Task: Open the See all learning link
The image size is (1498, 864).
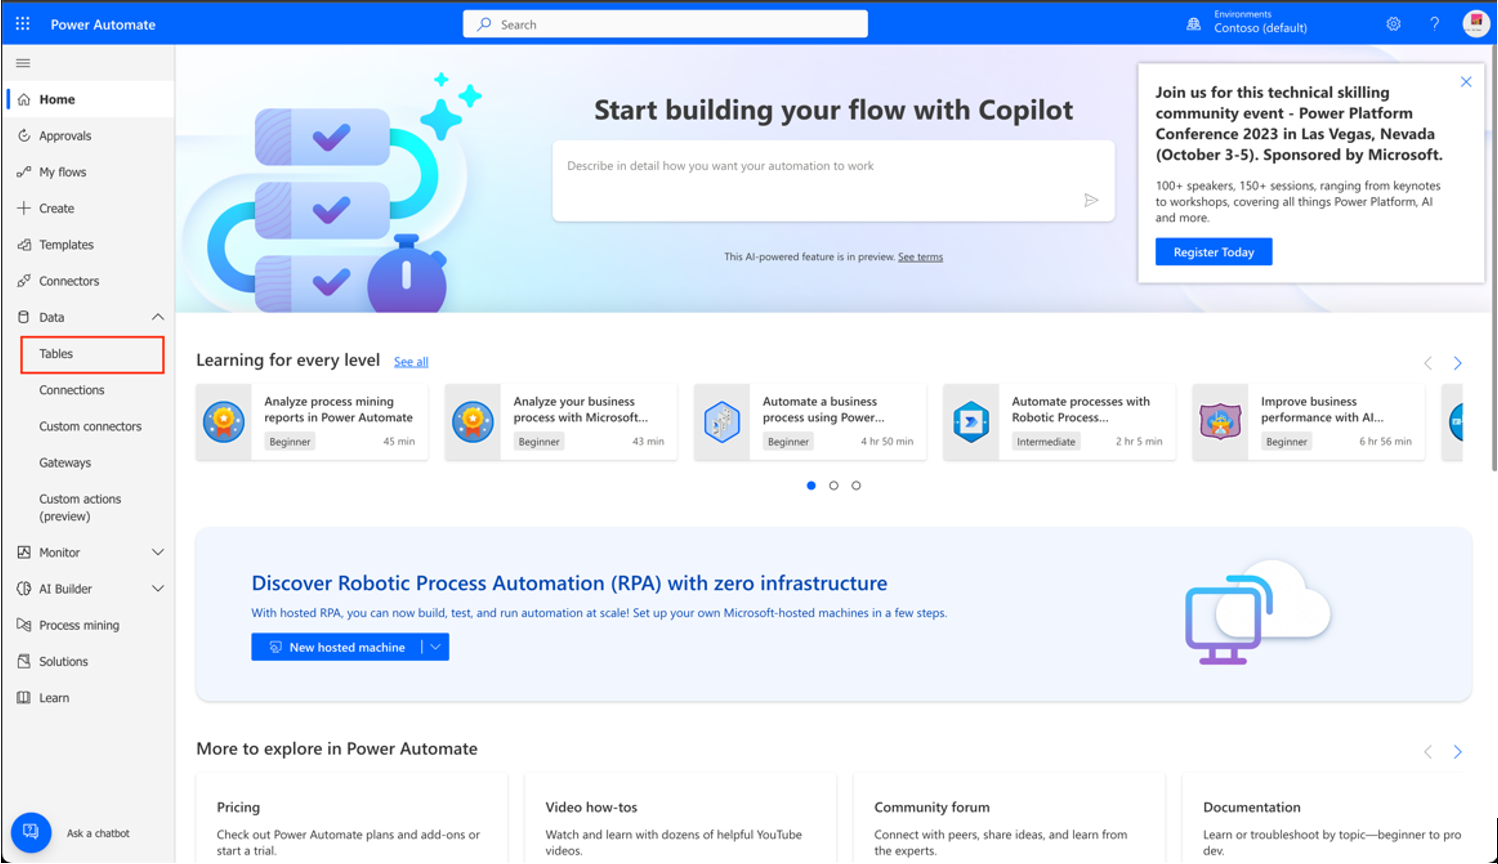Action: click(411, 362)
